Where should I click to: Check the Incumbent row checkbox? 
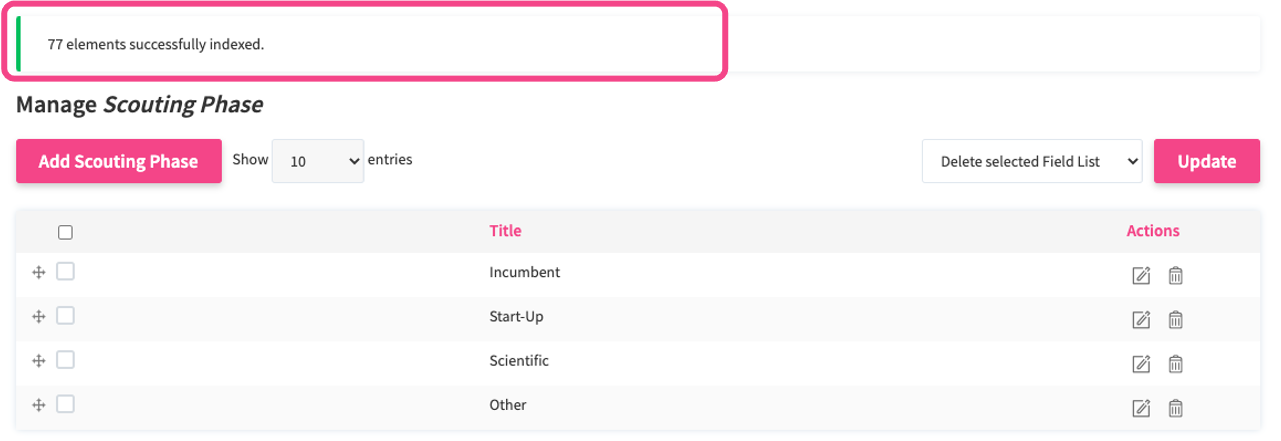tap(65, 271)
